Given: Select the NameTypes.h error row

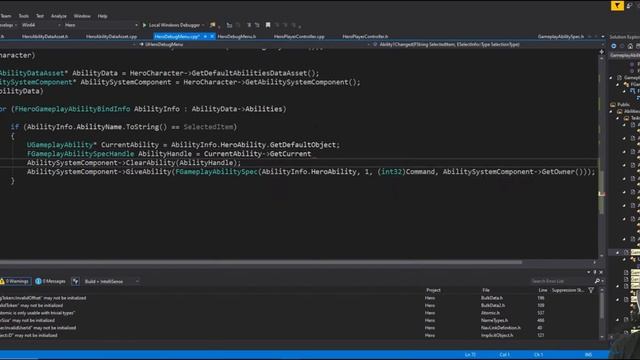Looking at the screenshot, I should click(299, 320).
